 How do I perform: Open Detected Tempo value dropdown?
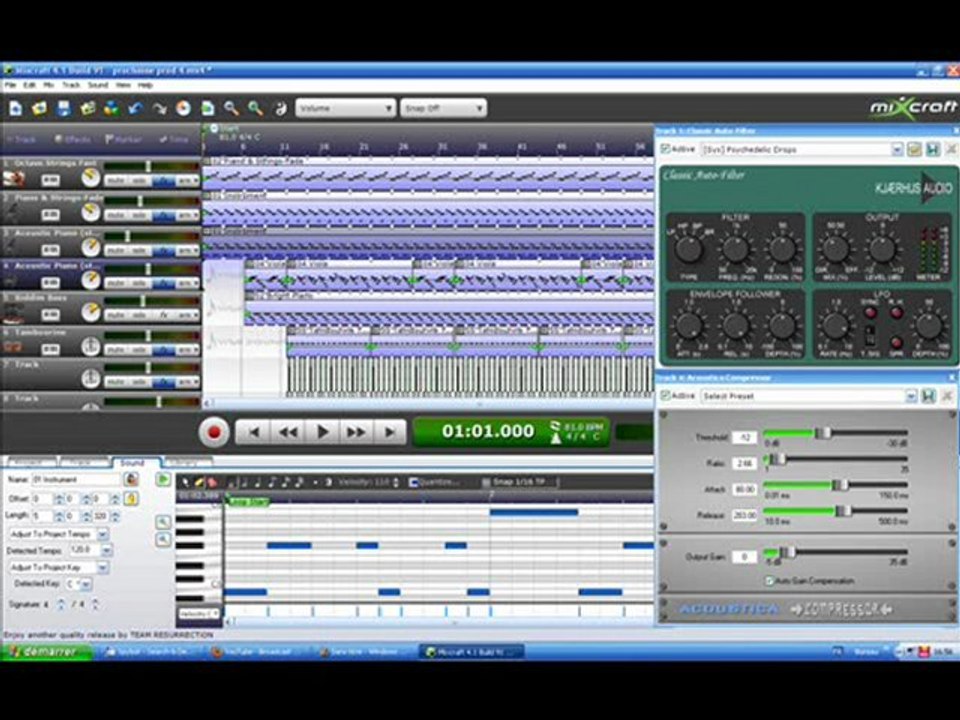pyautogui.click(x=107, y=550)
